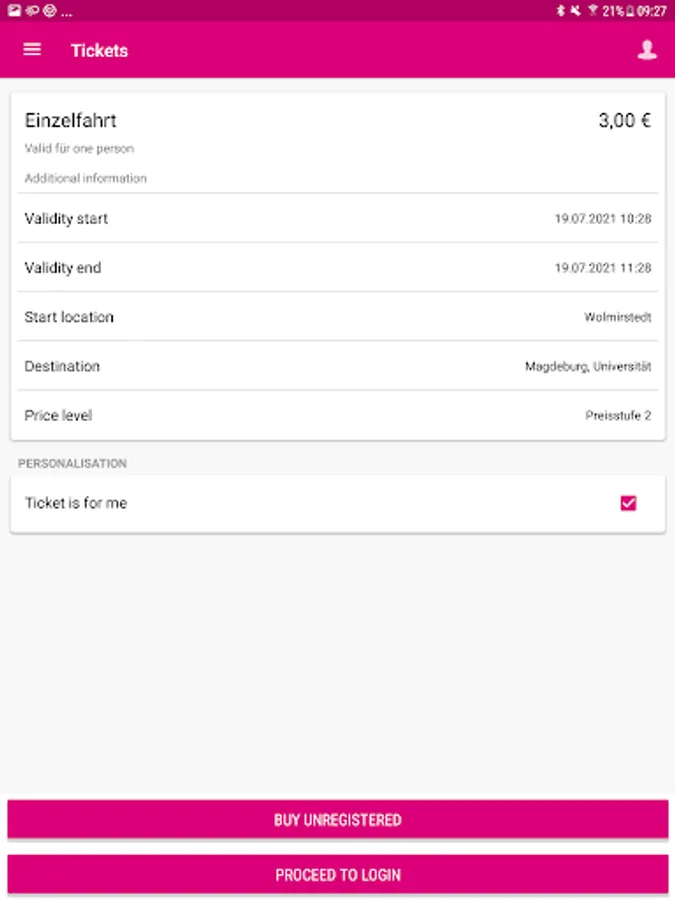Image resolution: width=675 pixels, height=900 pixels.
Task: Tap the WiFi signal status icon
Action: pyautogui.click(x=592, y=11)
